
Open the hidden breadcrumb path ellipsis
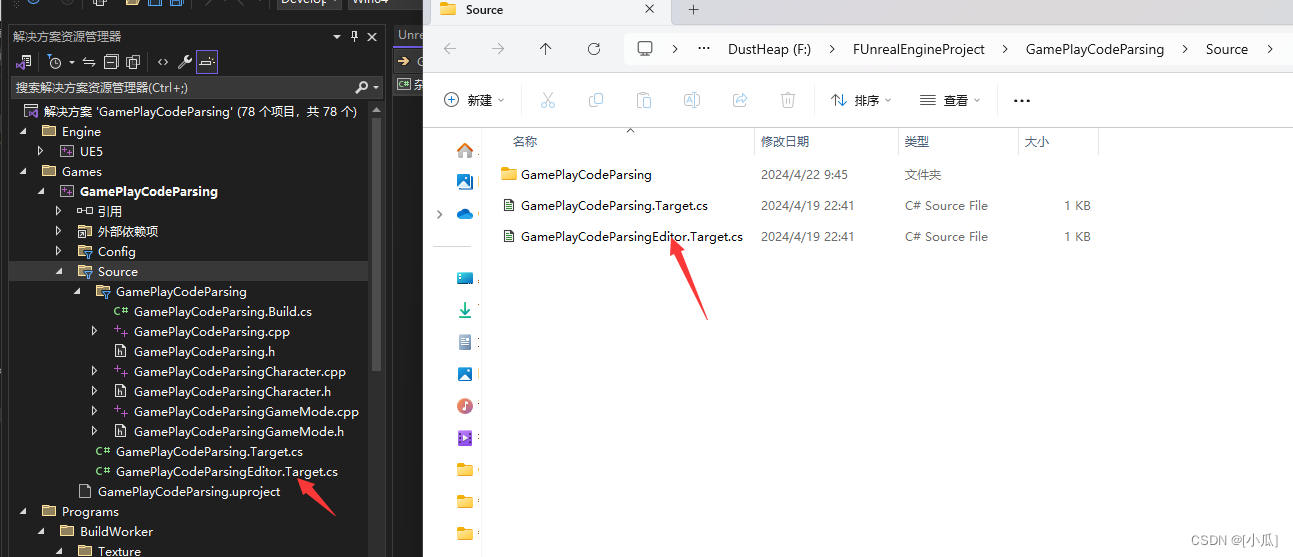pos(704,49)
